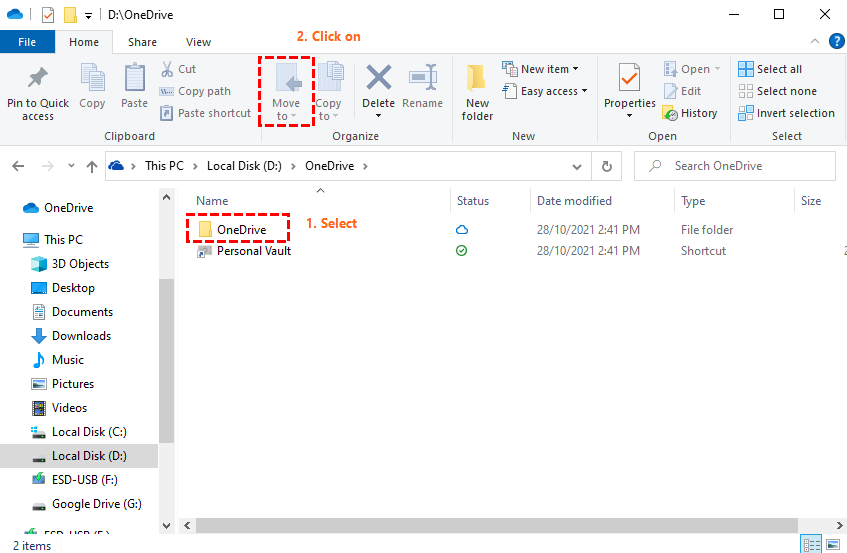Click the quick access New folder icon in title bar
847x553 pixels.
point(70,15)
